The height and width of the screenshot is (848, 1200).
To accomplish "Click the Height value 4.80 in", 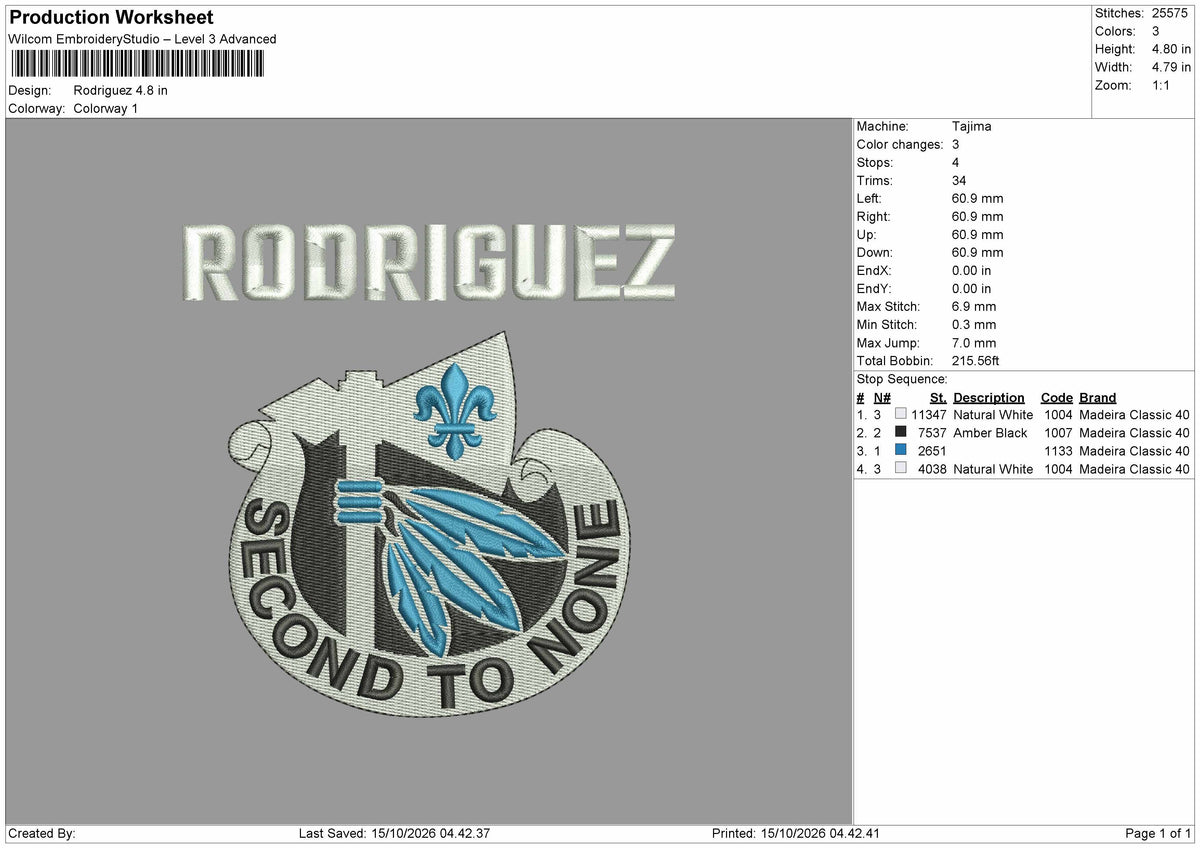I will click(1171, 49).
